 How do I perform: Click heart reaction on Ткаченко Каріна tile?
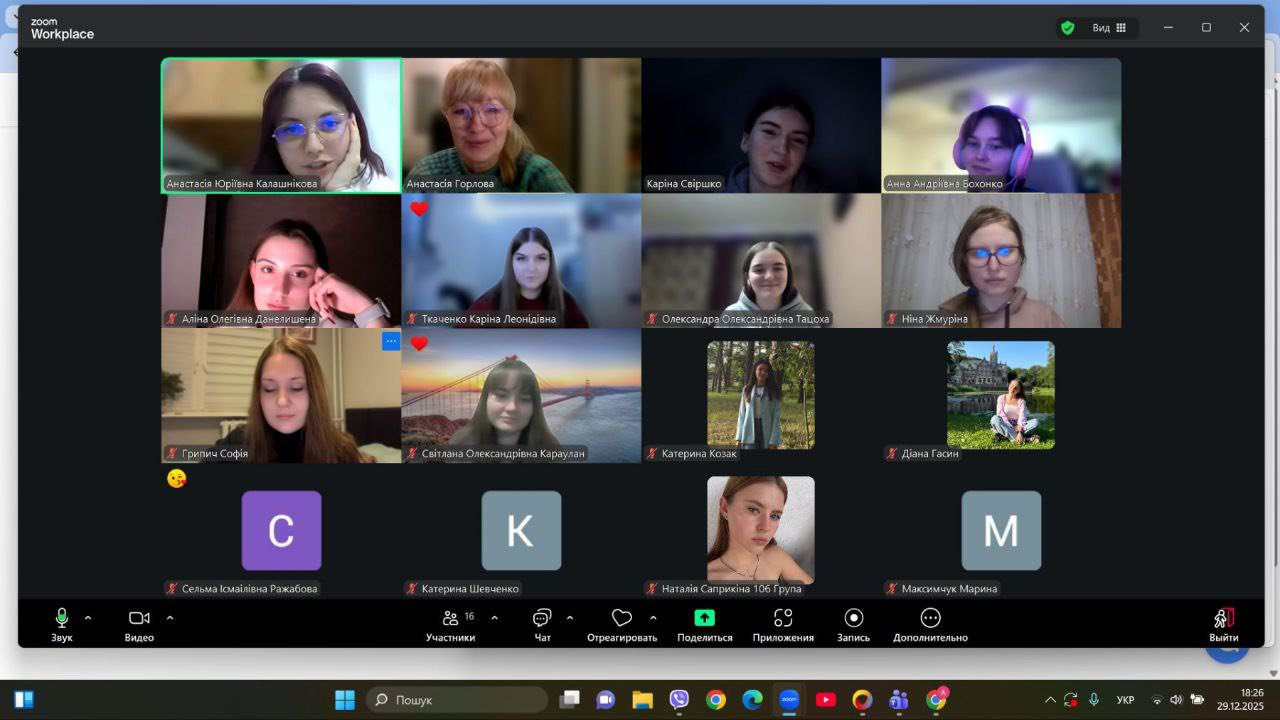pyautogui.click(x=419, y=209)
